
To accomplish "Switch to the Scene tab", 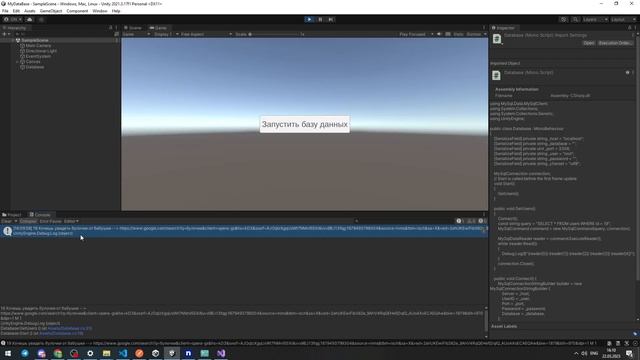I will 133,28.
